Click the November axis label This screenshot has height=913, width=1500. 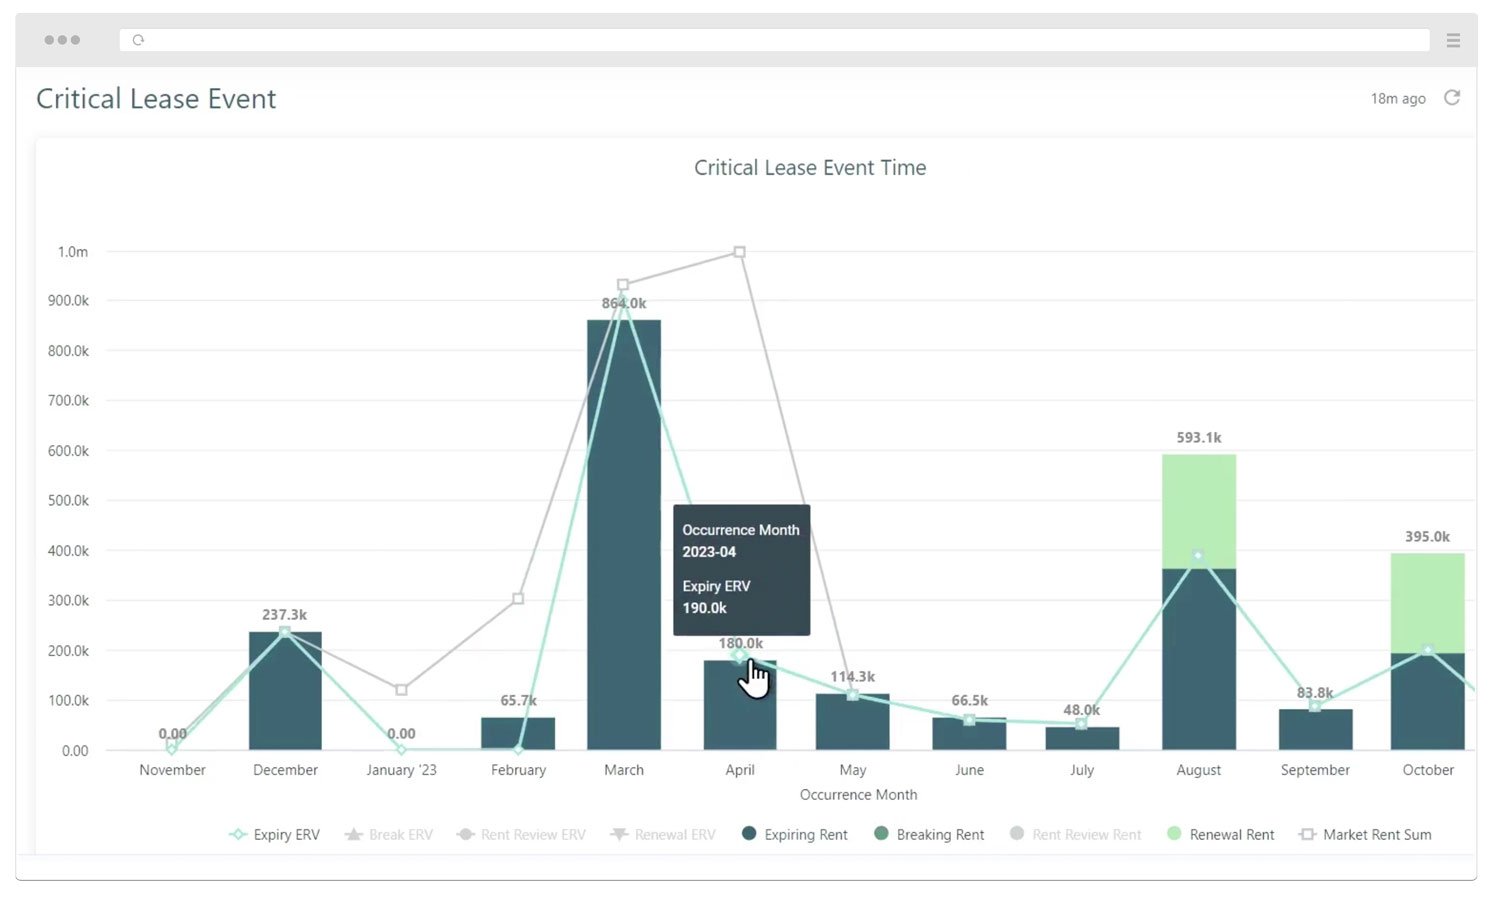click(172, 770)
